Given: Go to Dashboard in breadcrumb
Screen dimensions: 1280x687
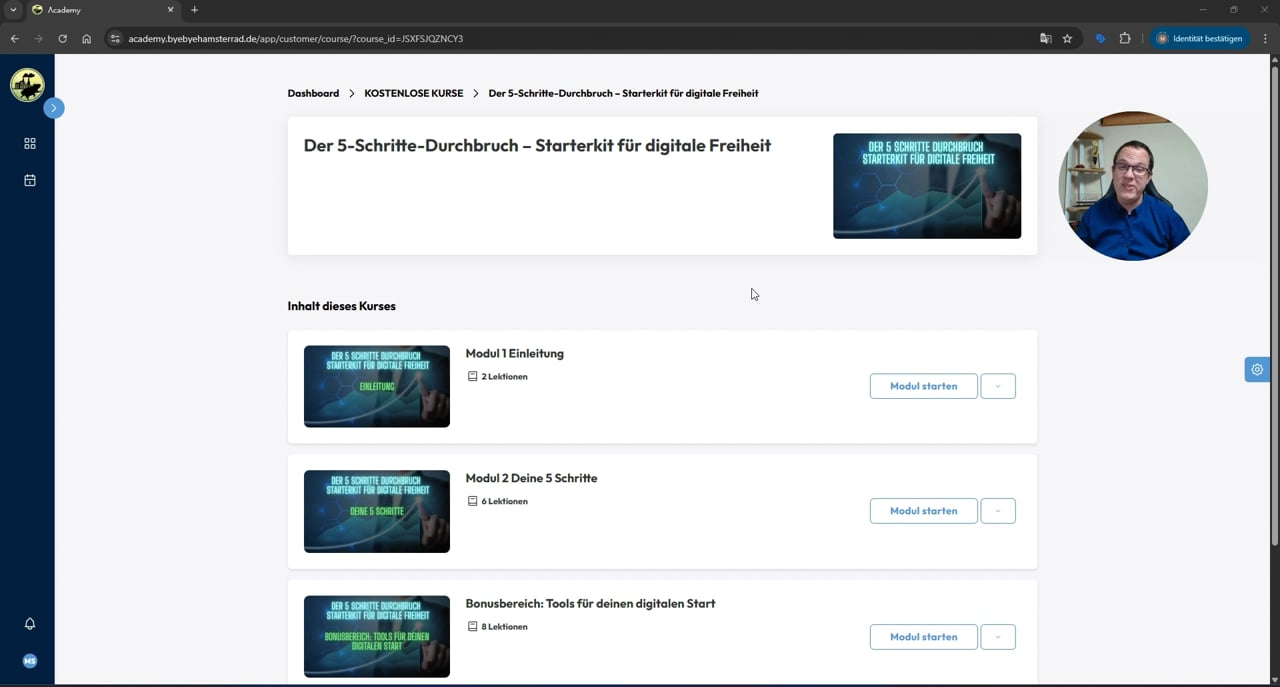Looking at the screenshot, I should click(313, 93).
